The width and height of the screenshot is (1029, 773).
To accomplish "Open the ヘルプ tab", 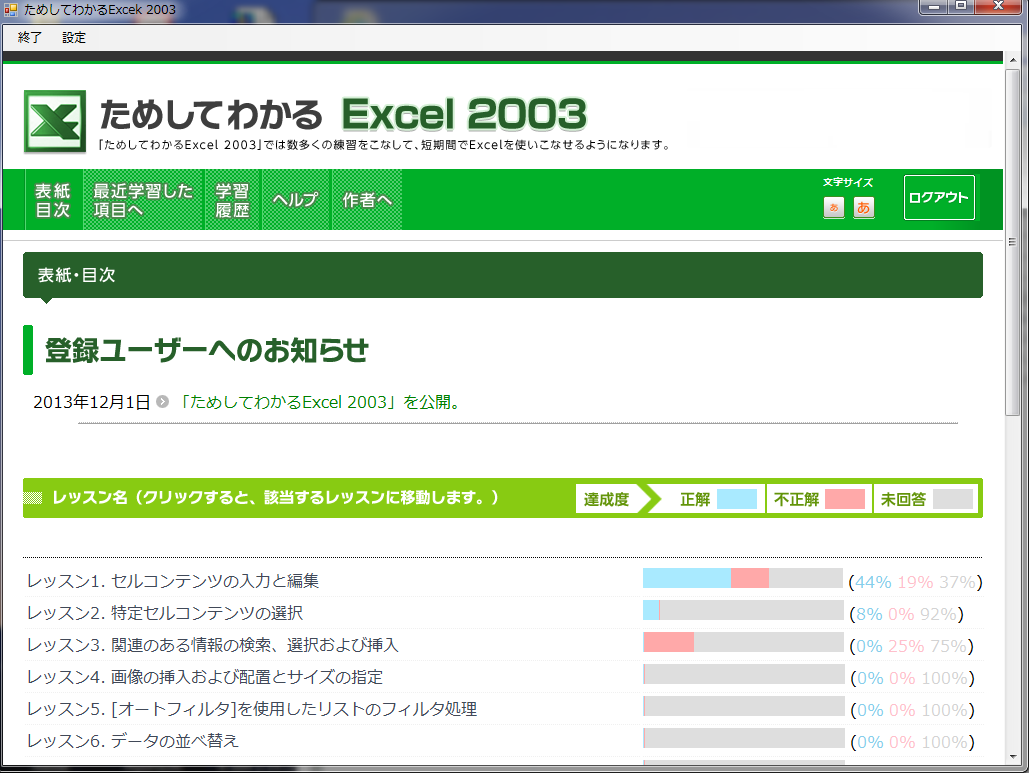I will [296, 200].
